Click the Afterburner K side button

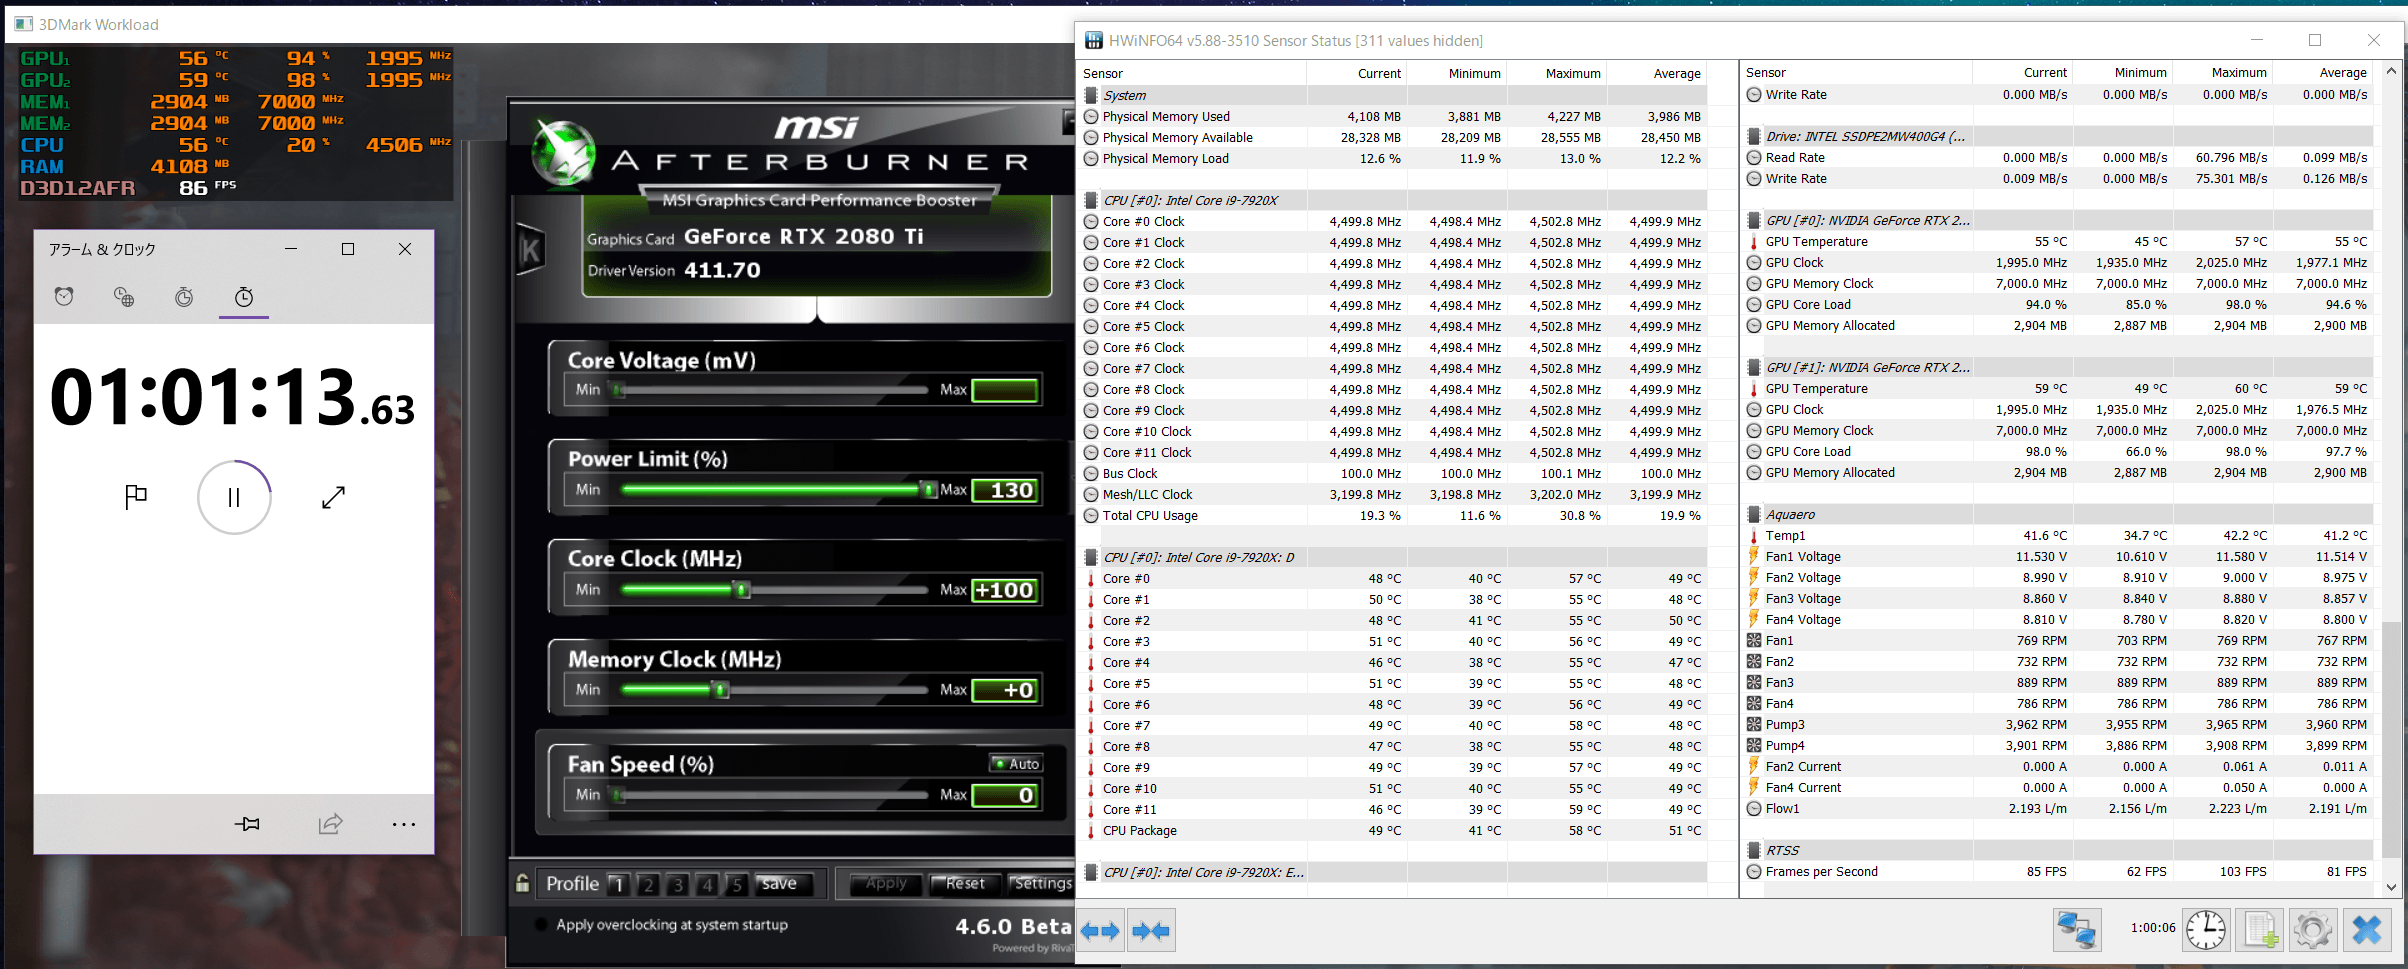[530, 251]
